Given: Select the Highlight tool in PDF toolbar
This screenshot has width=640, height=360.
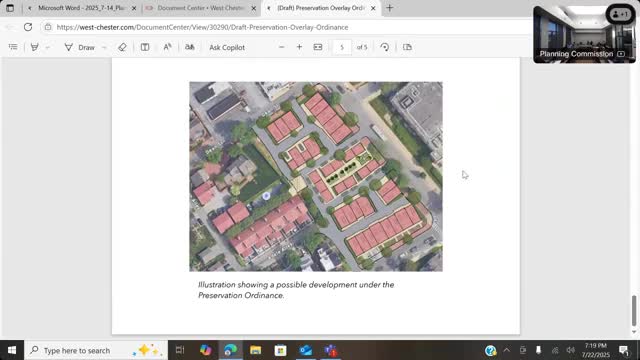Looking at the screenshot, I should (35, 47).
